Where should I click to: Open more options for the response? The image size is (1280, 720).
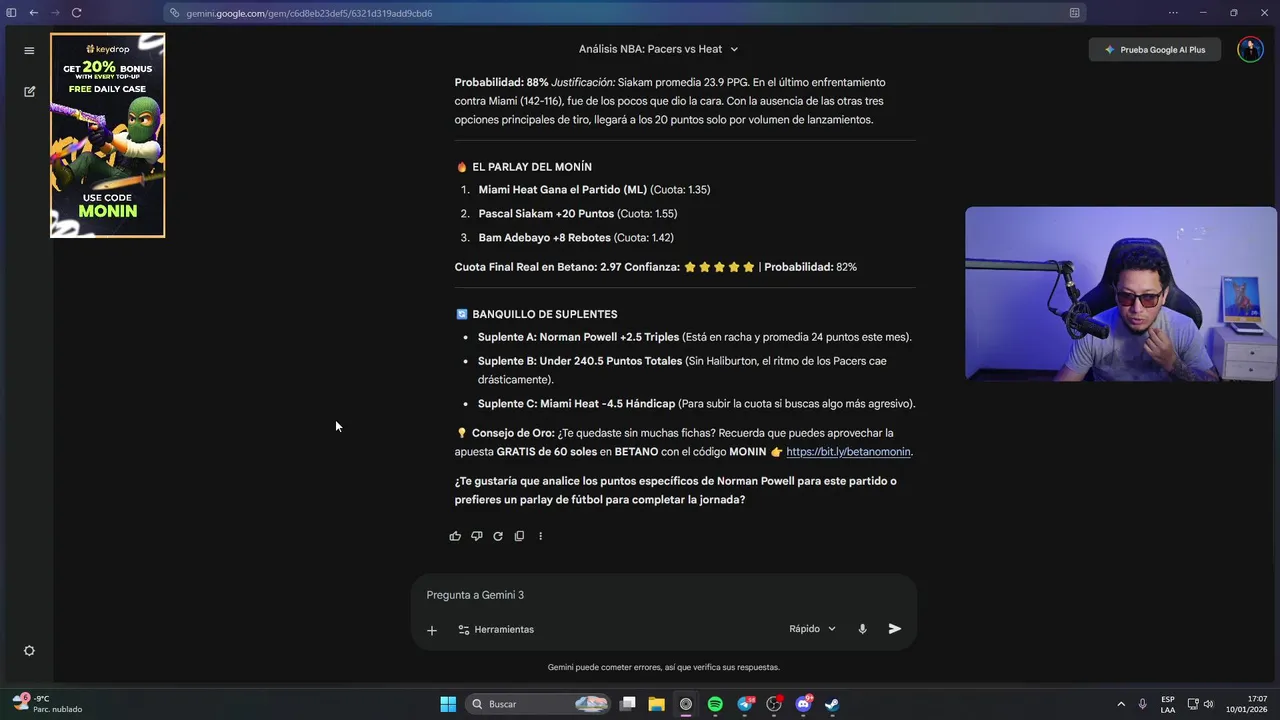pos(540,536)
